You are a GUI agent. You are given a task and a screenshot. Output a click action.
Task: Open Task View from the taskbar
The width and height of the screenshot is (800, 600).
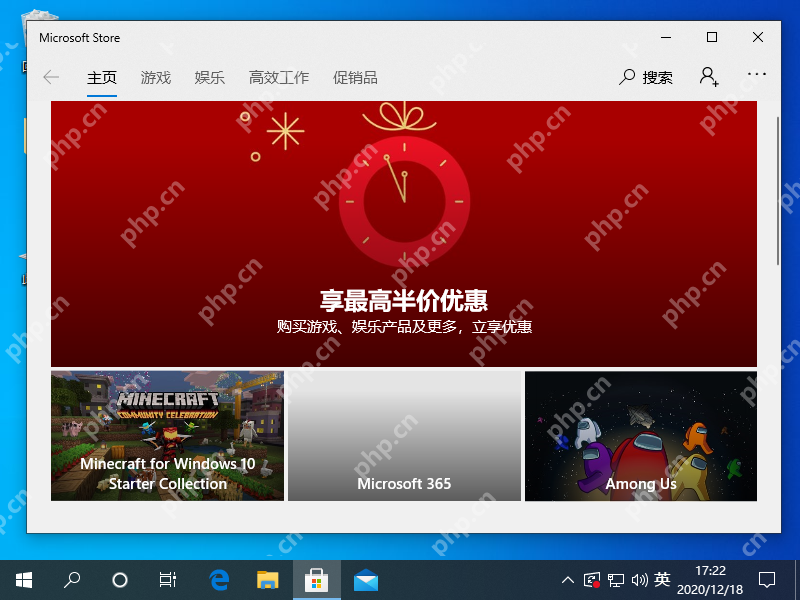(x=168, y=578)
